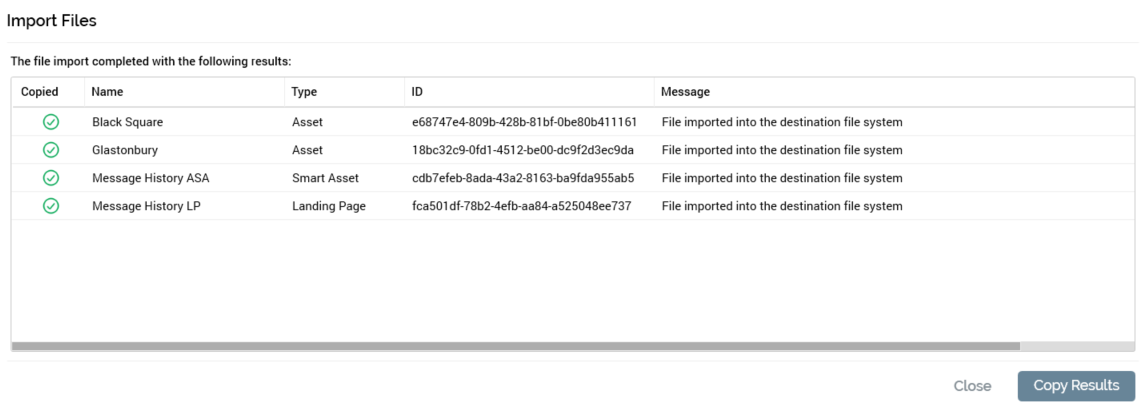
Task: Sort by the Copied column header
Action: (40, 92)
